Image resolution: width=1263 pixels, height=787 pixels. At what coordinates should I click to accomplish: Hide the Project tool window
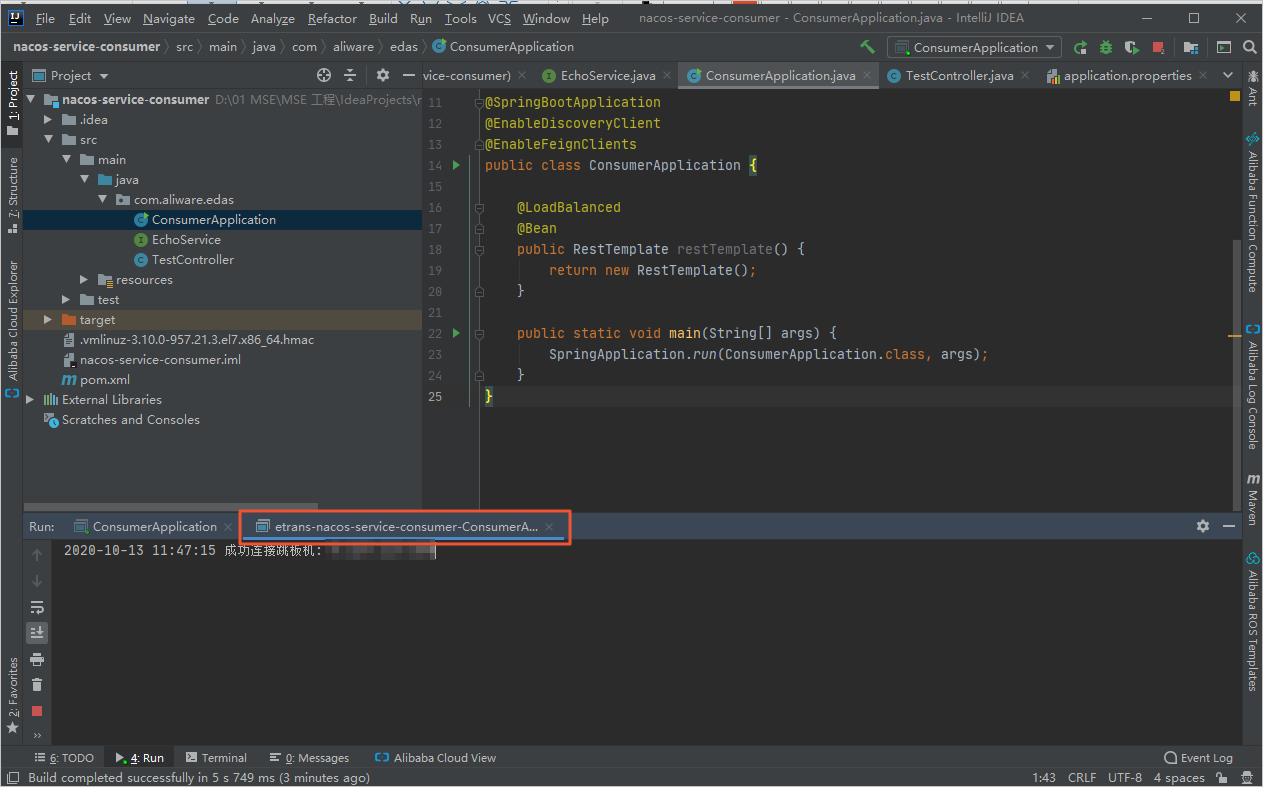(408, 75)
